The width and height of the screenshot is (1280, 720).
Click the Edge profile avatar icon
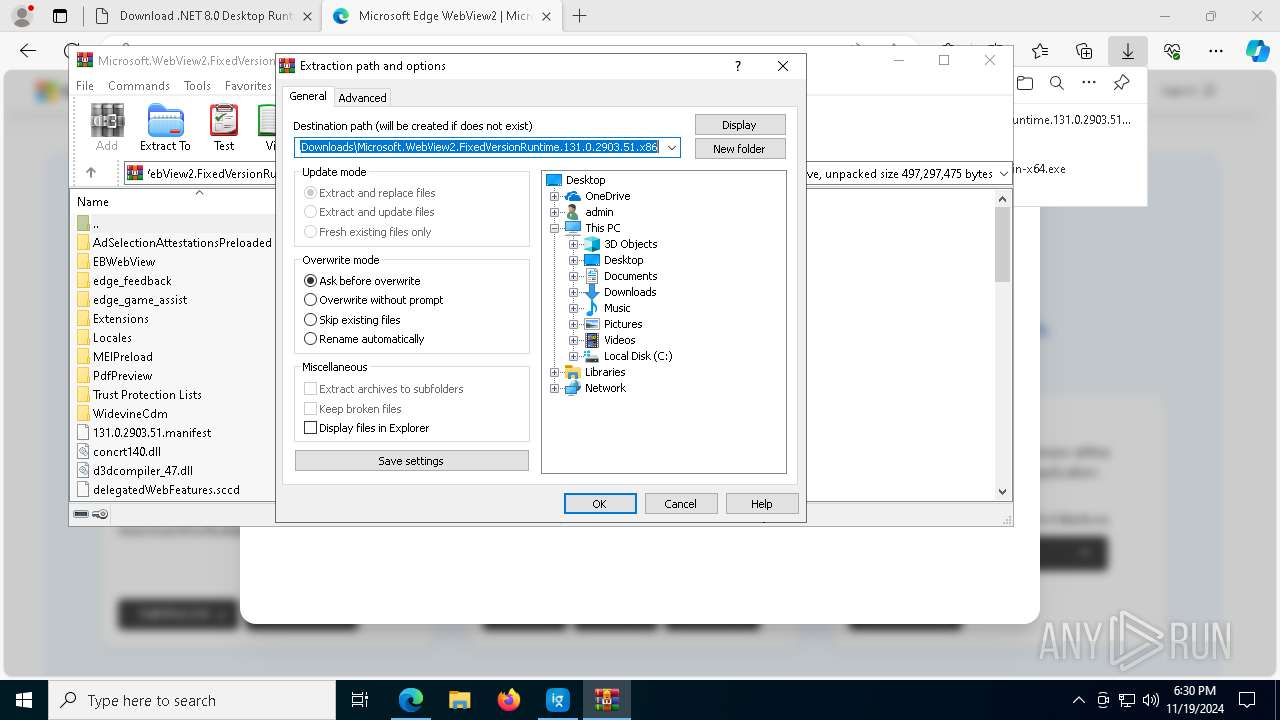coord(22,16)
